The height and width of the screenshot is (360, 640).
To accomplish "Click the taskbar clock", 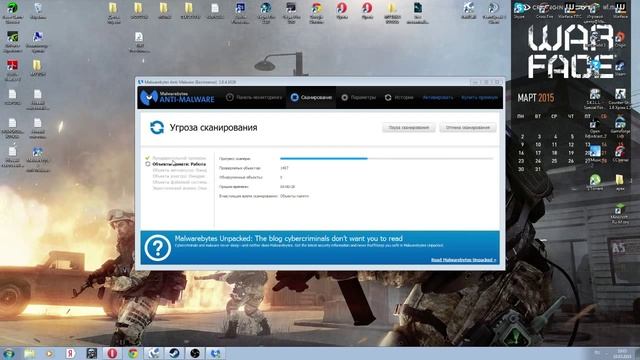I will [x=622, y=353].
